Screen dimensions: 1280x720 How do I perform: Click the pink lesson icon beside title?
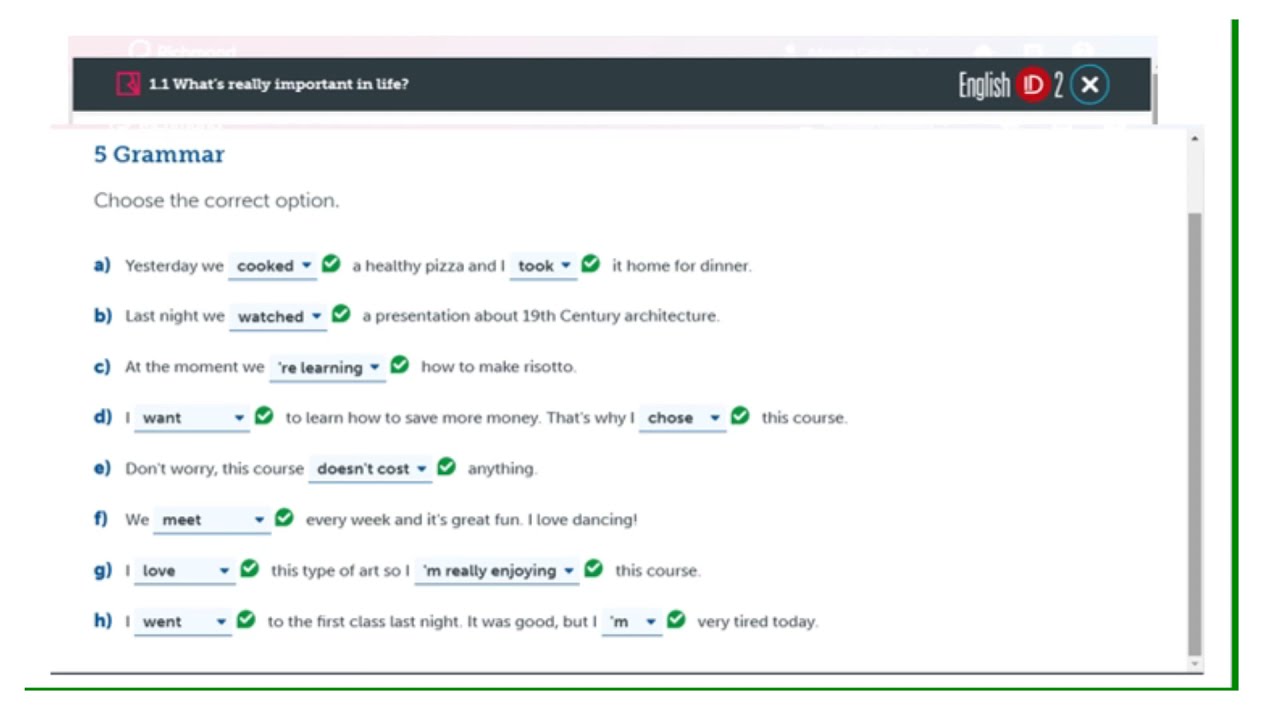(x=128, y=84)
